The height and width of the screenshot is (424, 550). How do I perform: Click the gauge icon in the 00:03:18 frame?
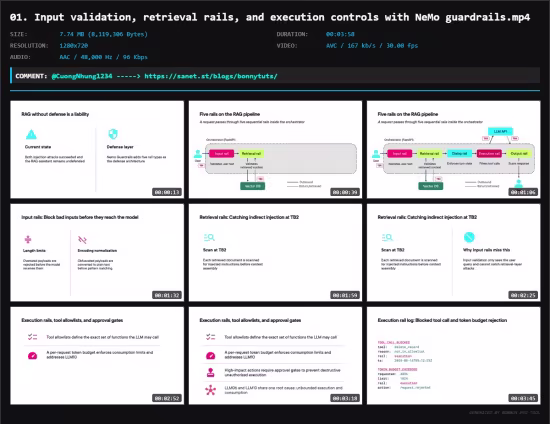pyautogui.click(x=210, y=356)
